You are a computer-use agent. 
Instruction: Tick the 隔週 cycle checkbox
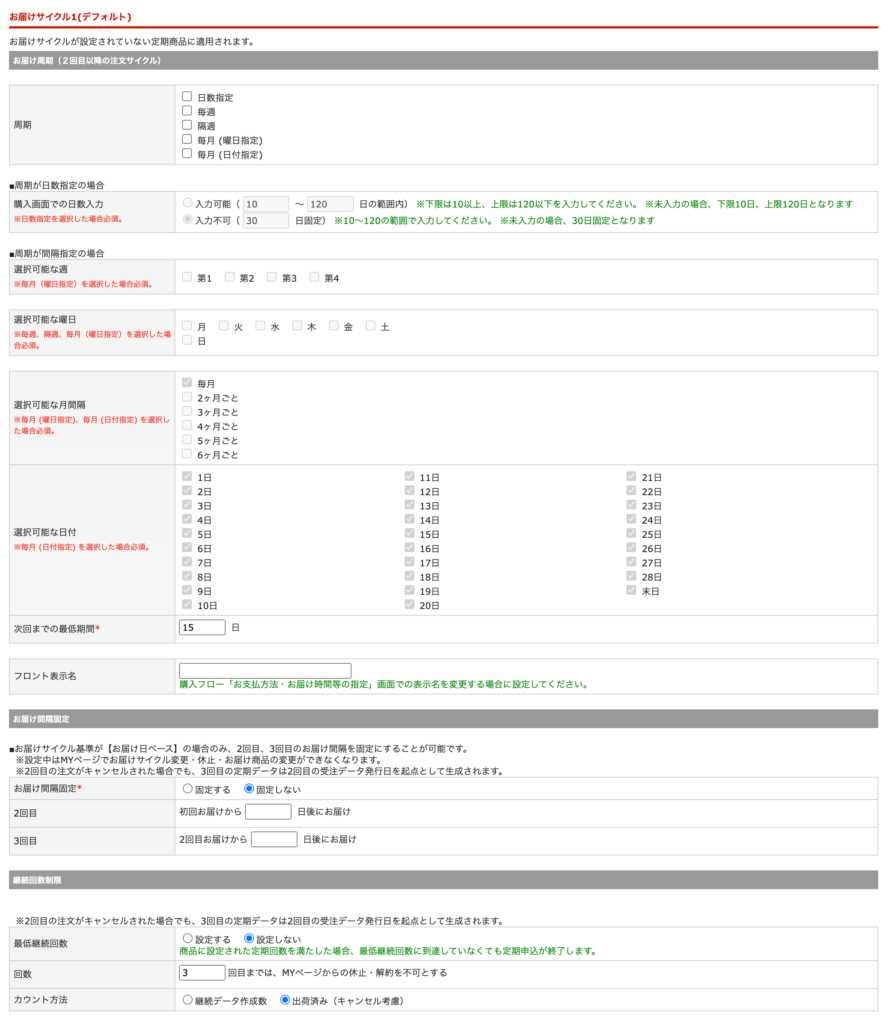(x=187, y=125)
